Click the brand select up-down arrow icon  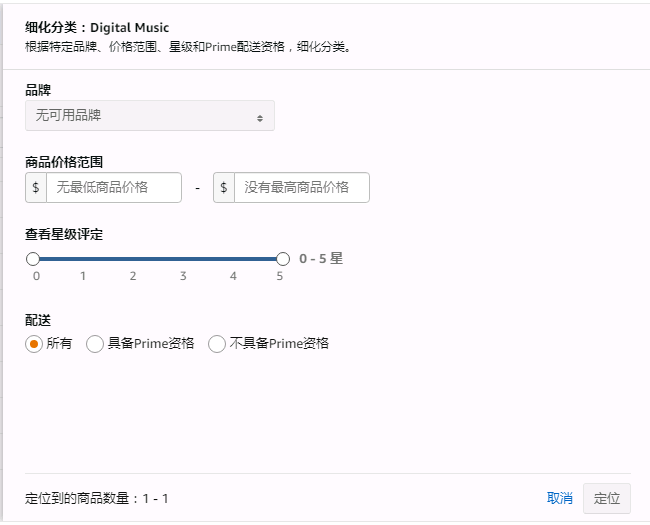coord(260,119)
